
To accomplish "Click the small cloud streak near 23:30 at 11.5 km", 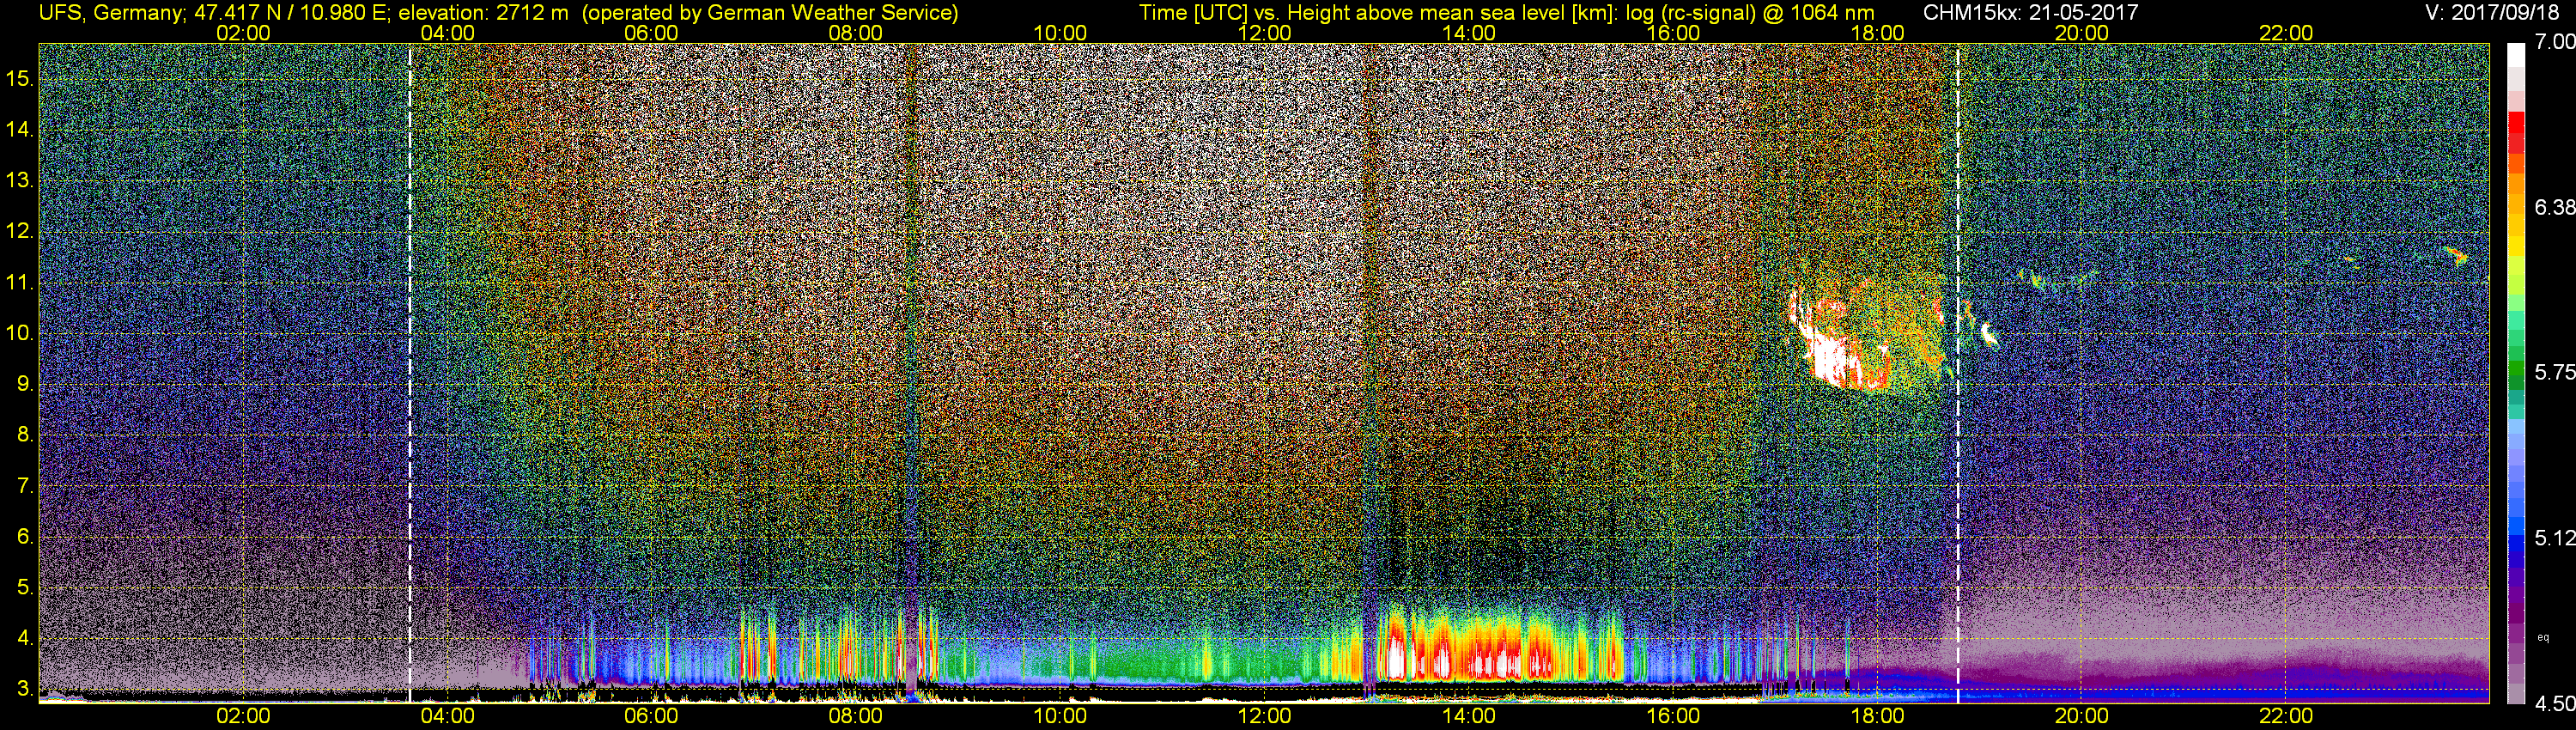I will (2457, 255).
